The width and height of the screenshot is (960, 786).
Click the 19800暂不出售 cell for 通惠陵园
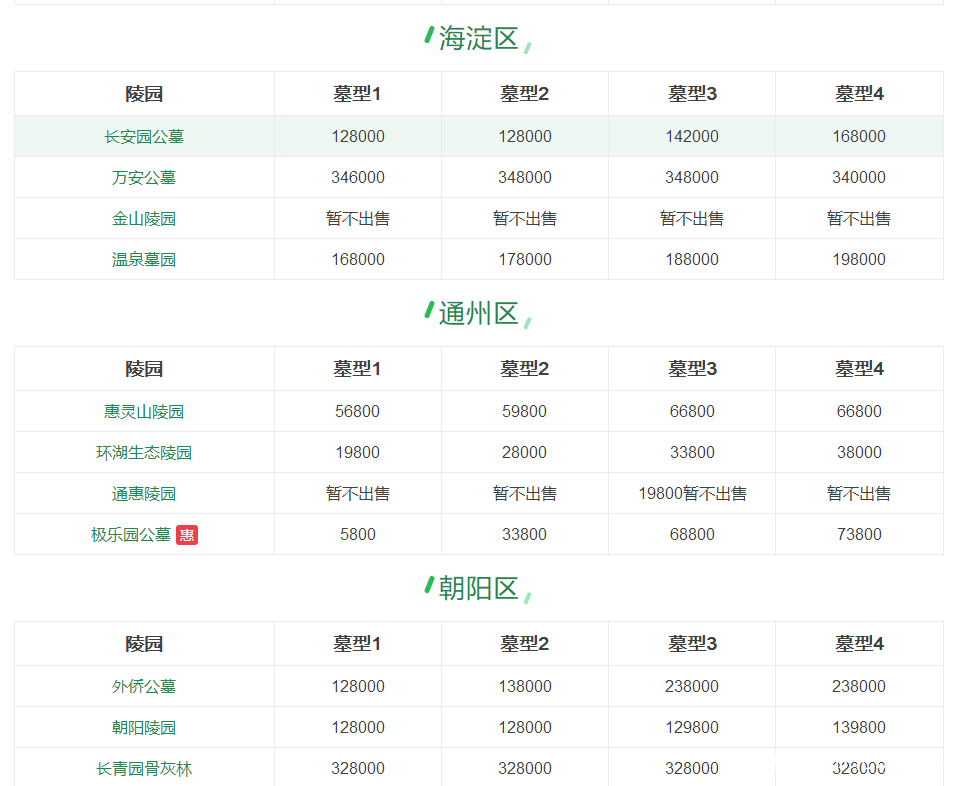[x=692, y=493]
